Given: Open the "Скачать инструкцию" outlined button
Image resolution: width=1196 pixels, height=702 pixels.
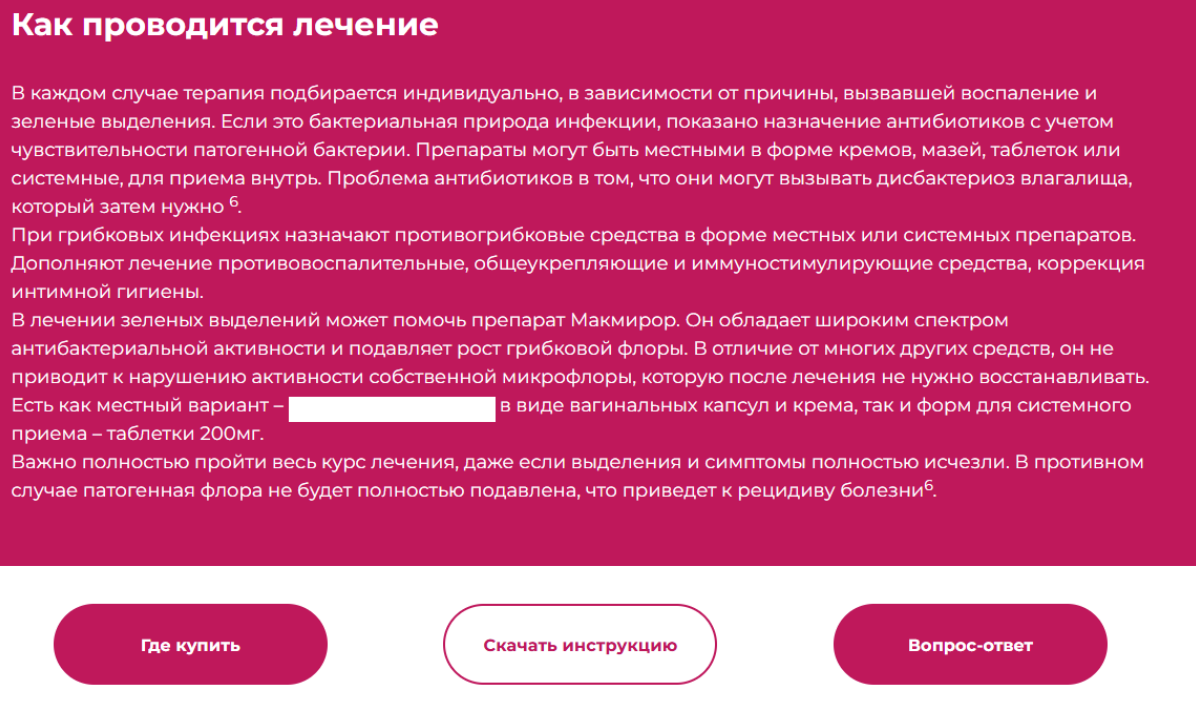Looking at the screenshot, I should tap(580, 645).
